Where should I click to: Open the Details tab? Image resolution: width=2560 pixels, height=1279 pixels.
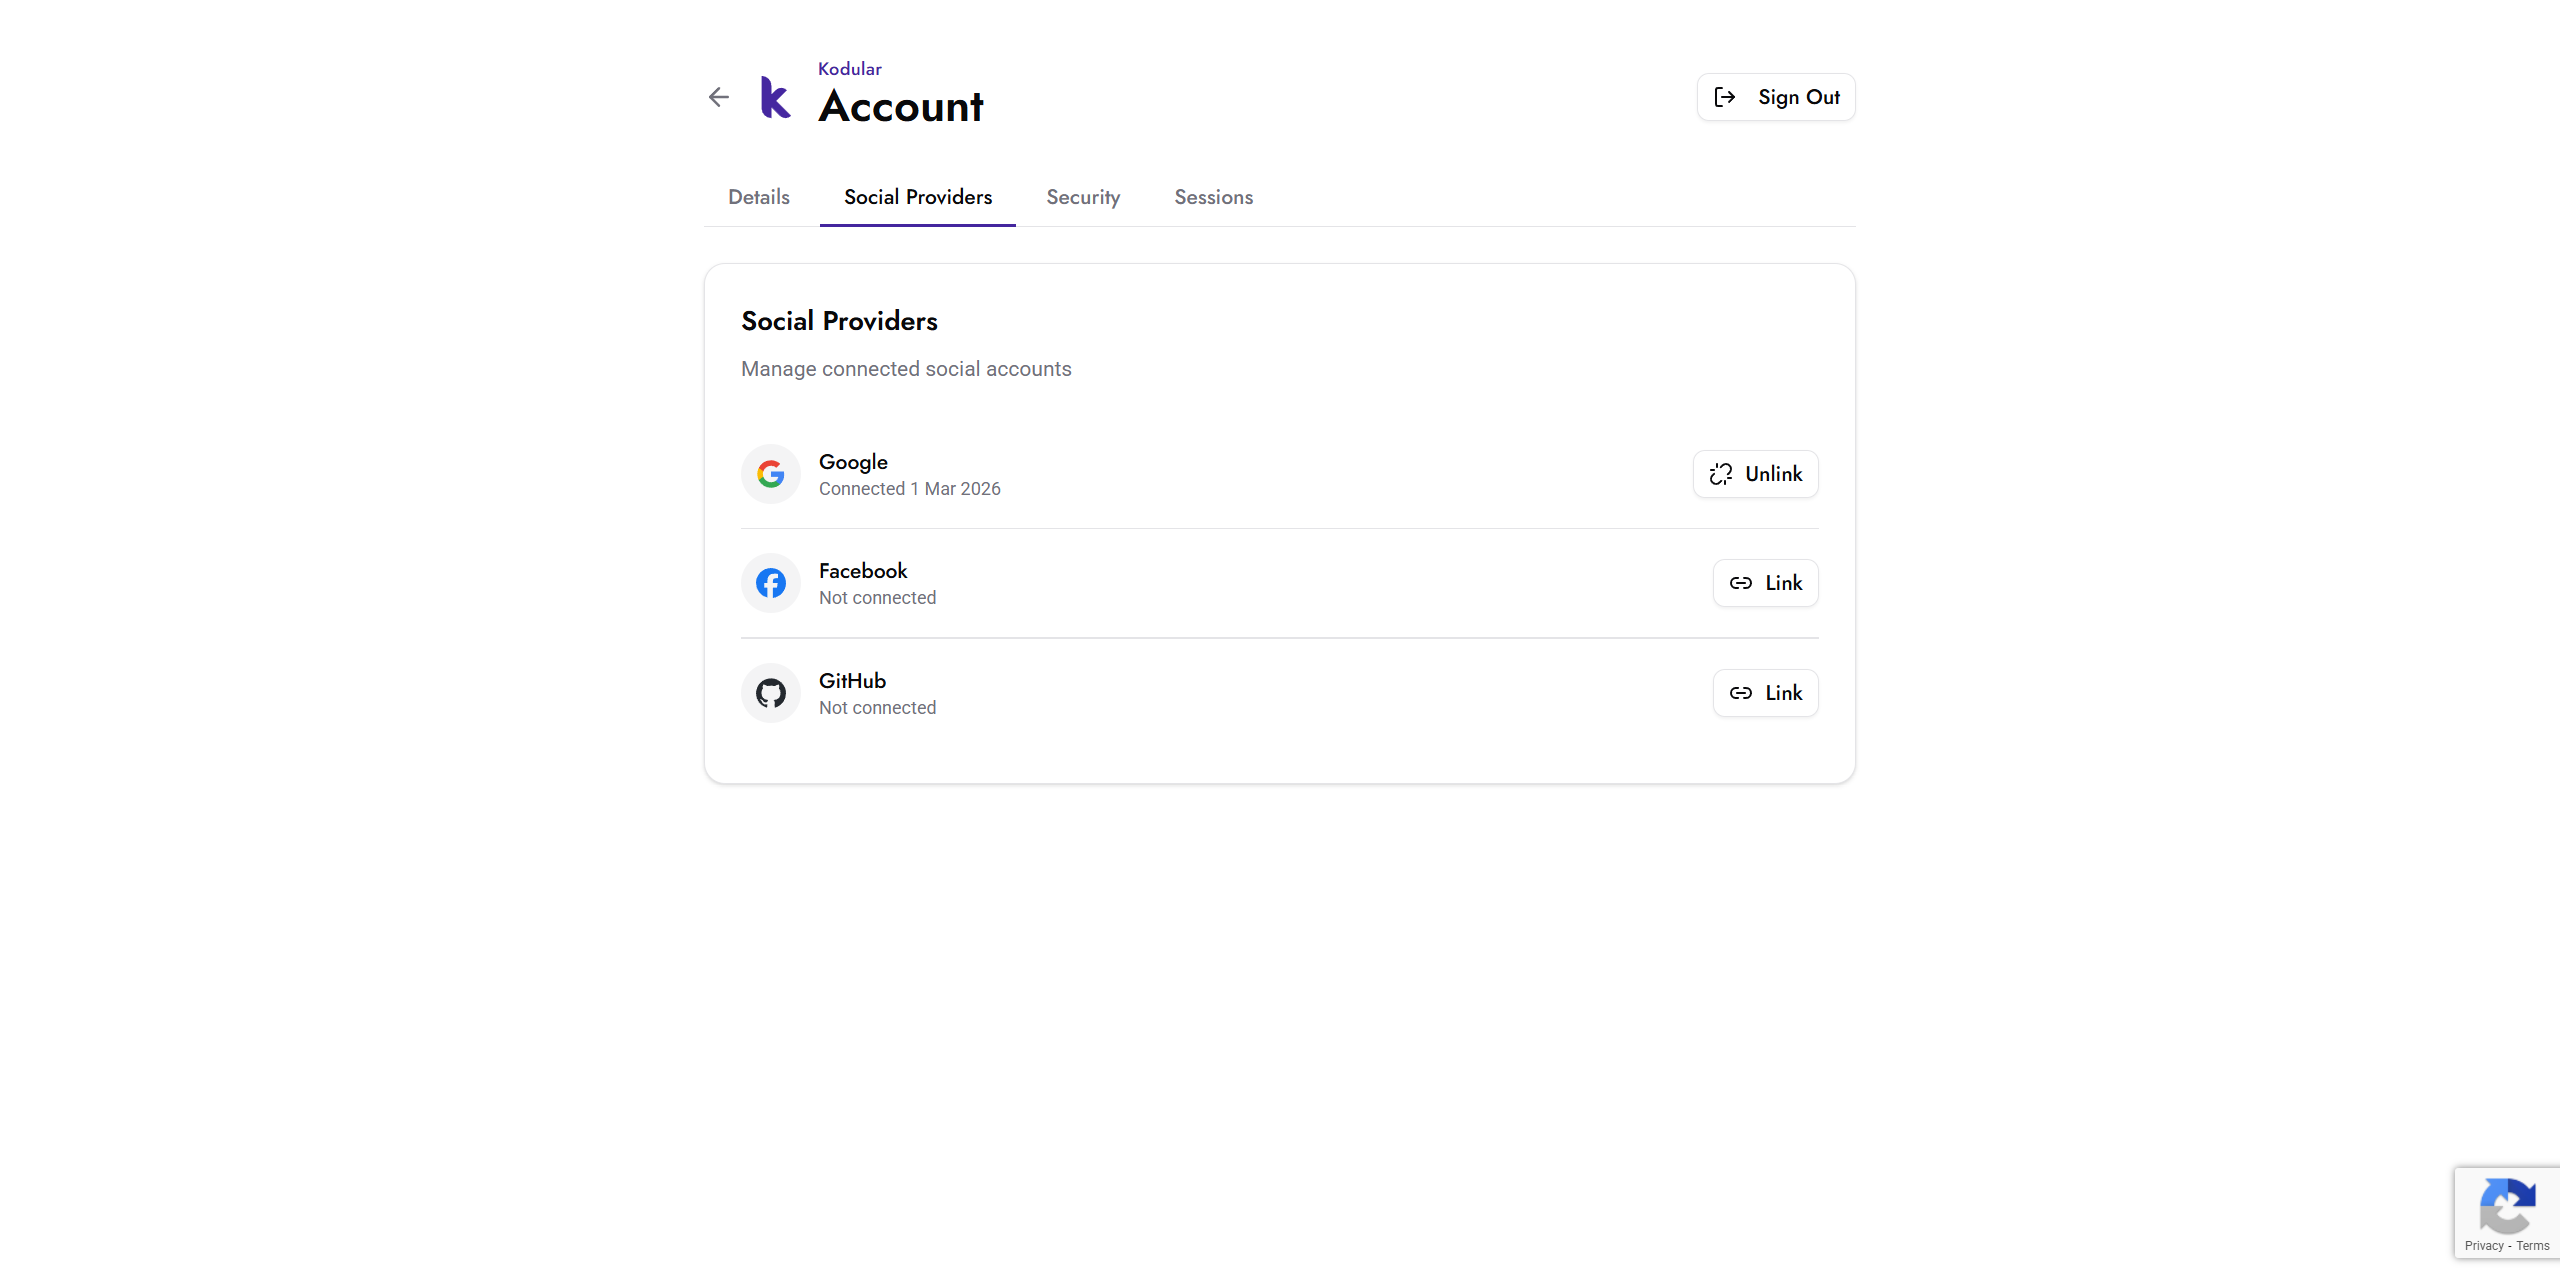758,197
